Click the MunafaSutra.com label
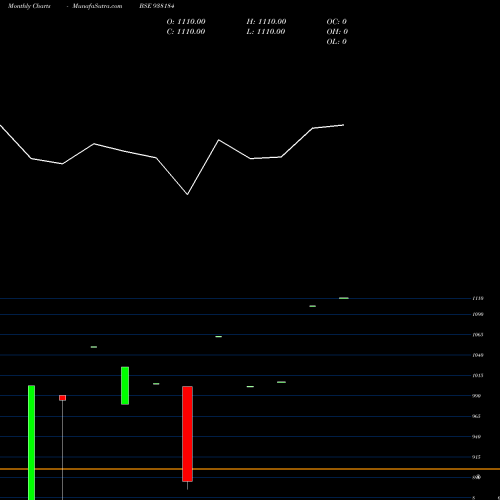The image size is (500, 500). tap(97, 6)
